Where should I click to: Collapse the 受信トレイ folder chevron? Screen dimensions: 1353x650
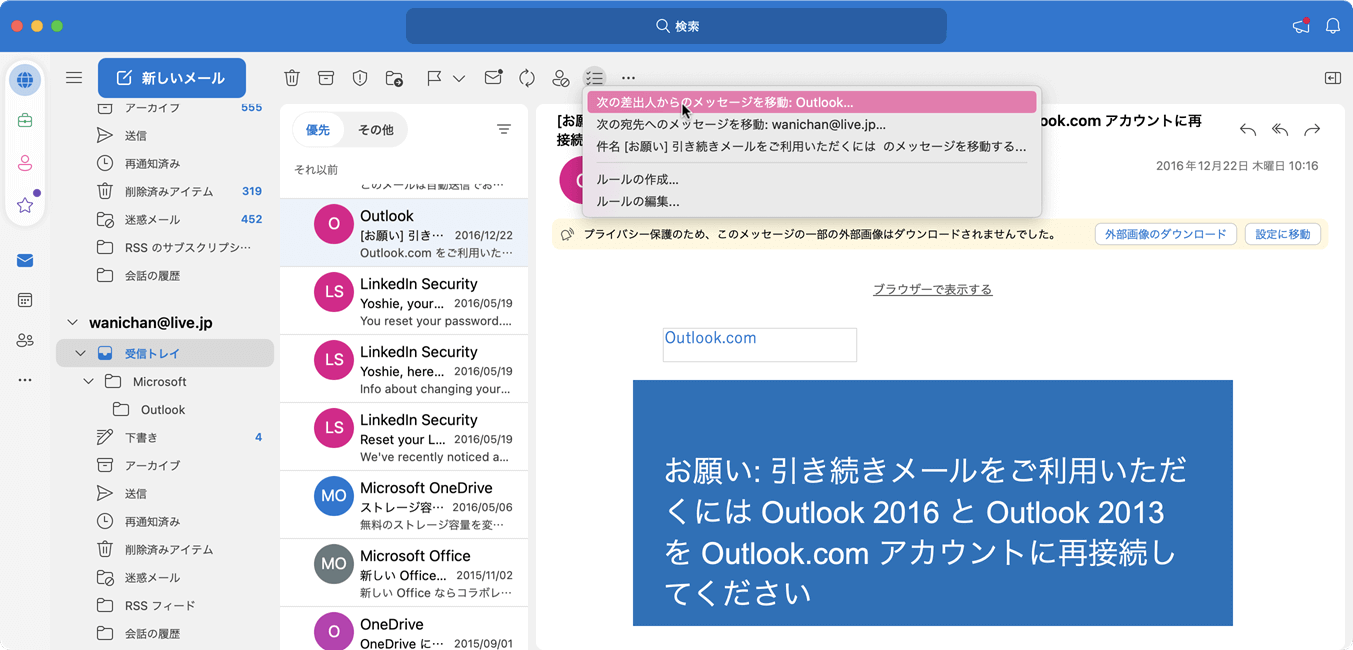(x=80, y=353)
